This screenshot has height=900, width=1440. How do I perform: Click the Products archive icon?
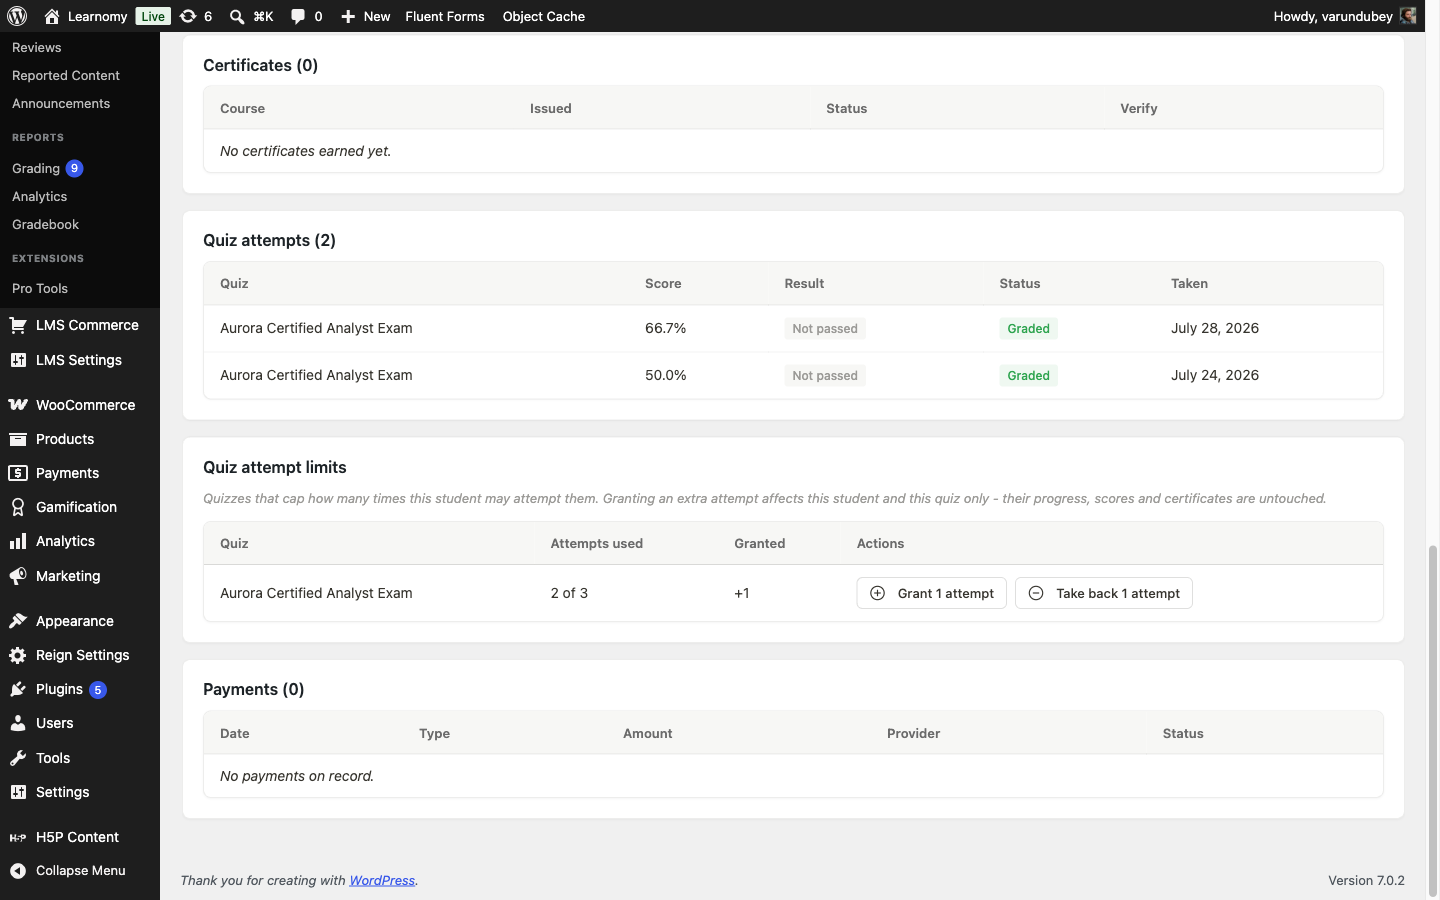18,439
